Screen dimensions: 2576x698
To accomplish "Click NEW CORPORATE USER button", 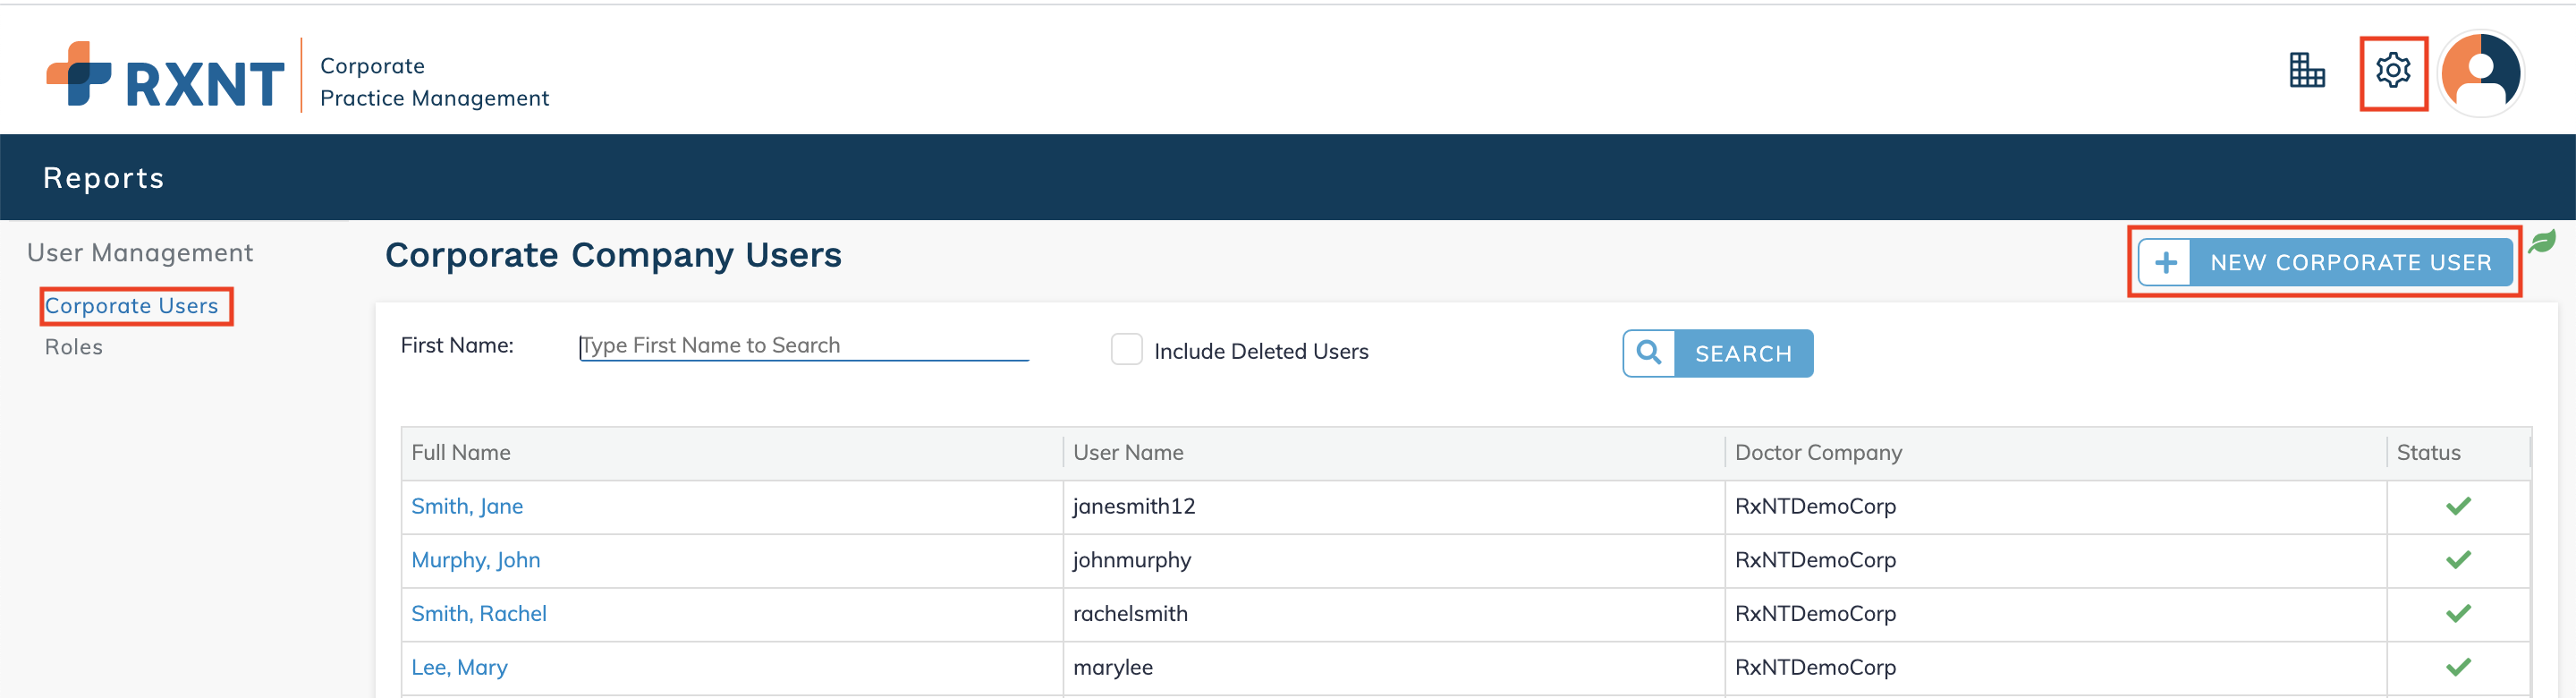I will coord(2325,263).
